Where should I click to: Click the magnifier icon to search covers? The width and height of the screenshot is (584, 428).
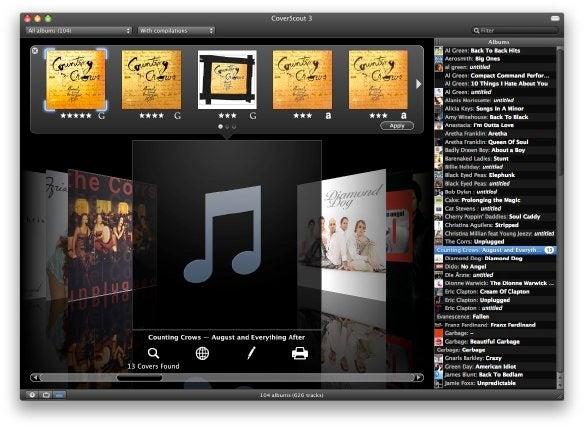[x=153, y=353]
